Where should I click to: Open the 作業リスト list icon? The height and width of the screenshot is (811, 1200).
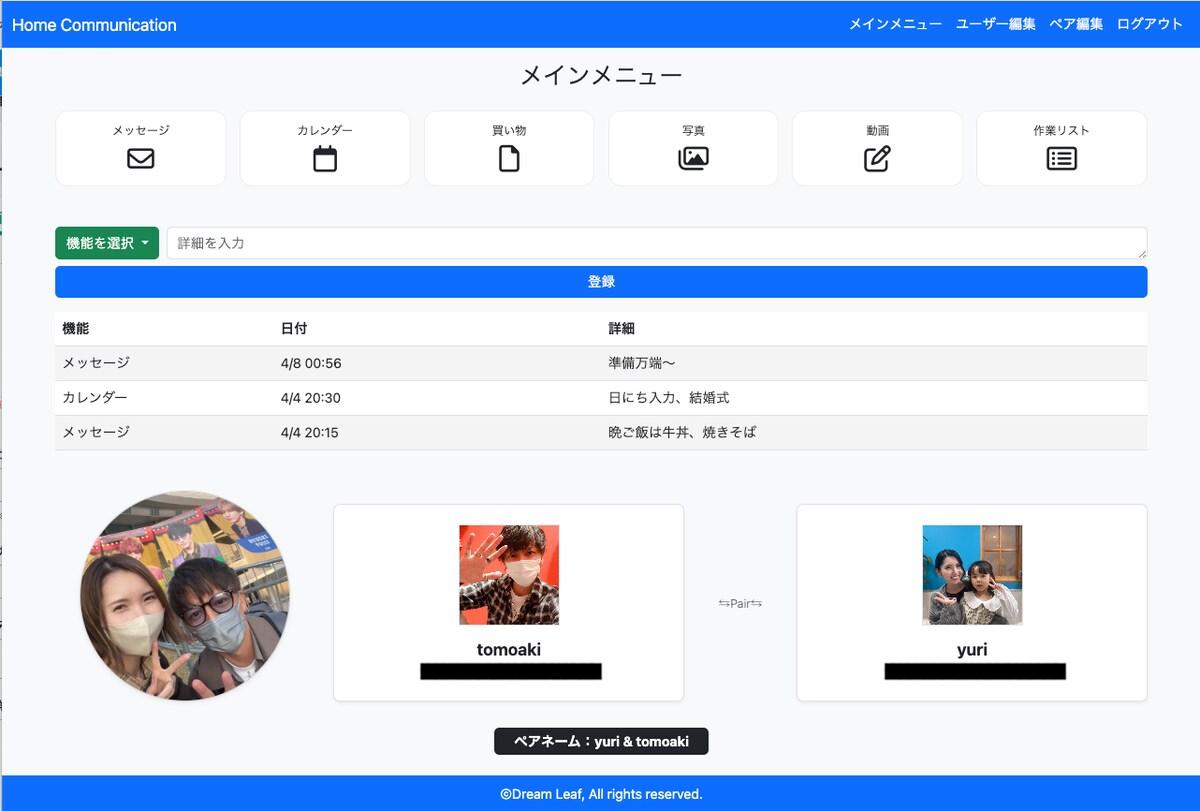[1061, 158]
